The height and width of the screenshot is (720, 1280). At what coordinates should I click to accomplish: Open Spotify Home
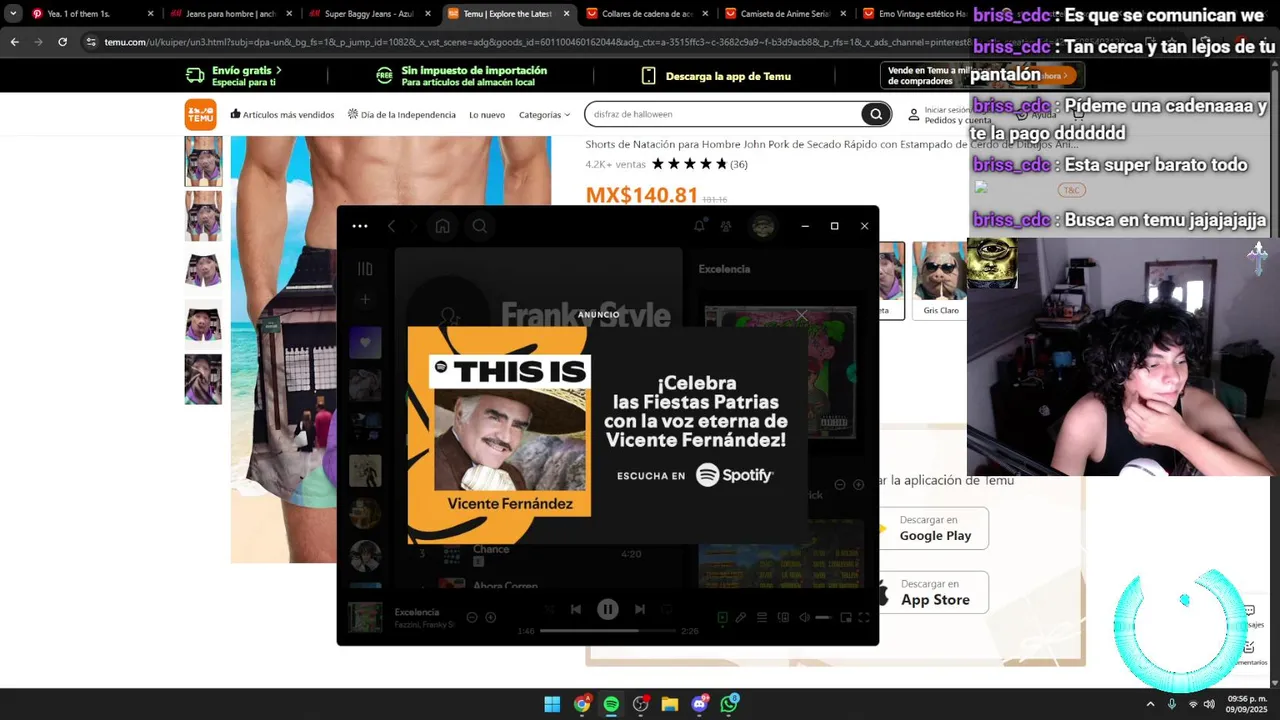(442, 226)
